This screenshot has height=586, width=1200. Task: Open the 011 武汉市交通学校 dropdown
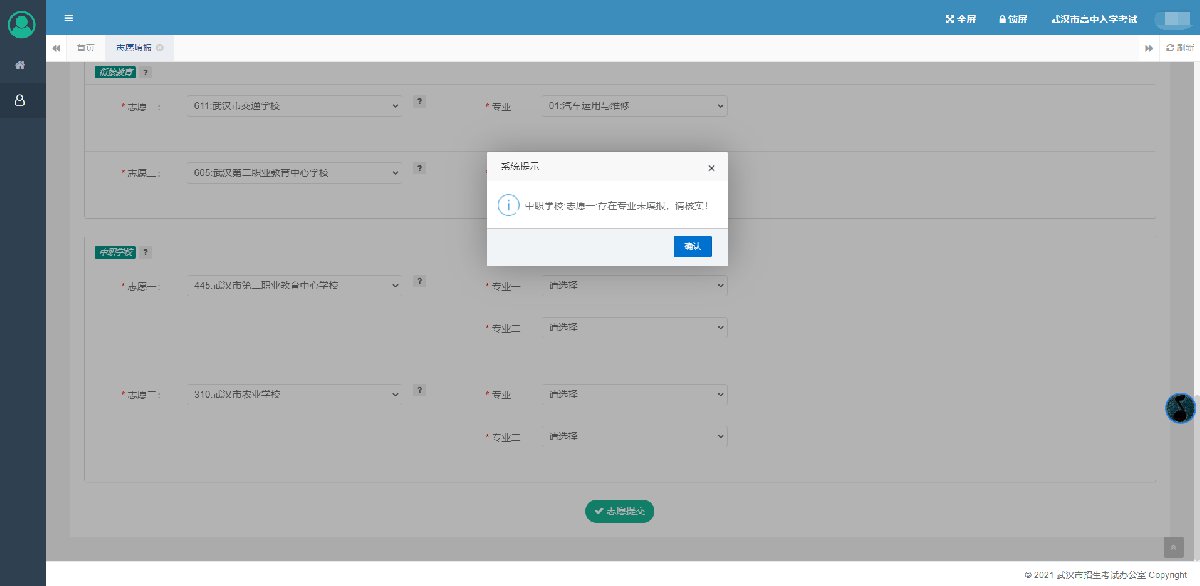(294, 105)
